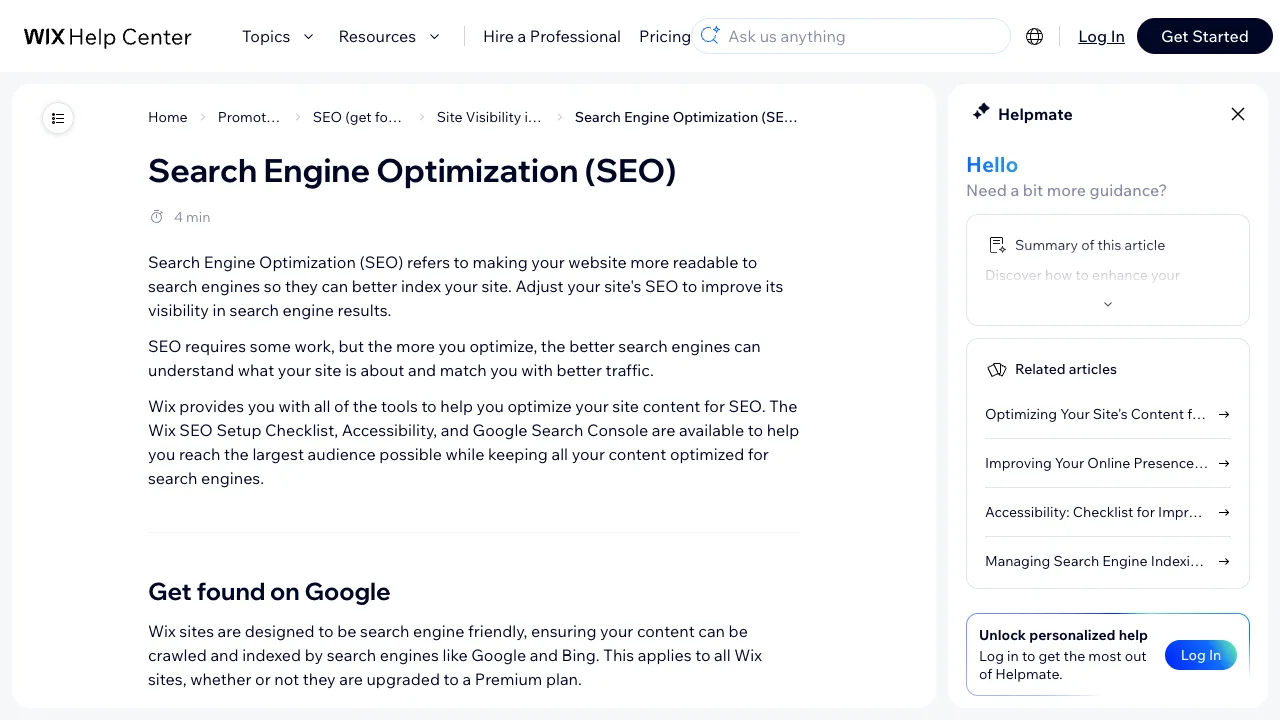Click the Get Started button
This screenshot has height=720, width=1280.
coord(1205,36)
